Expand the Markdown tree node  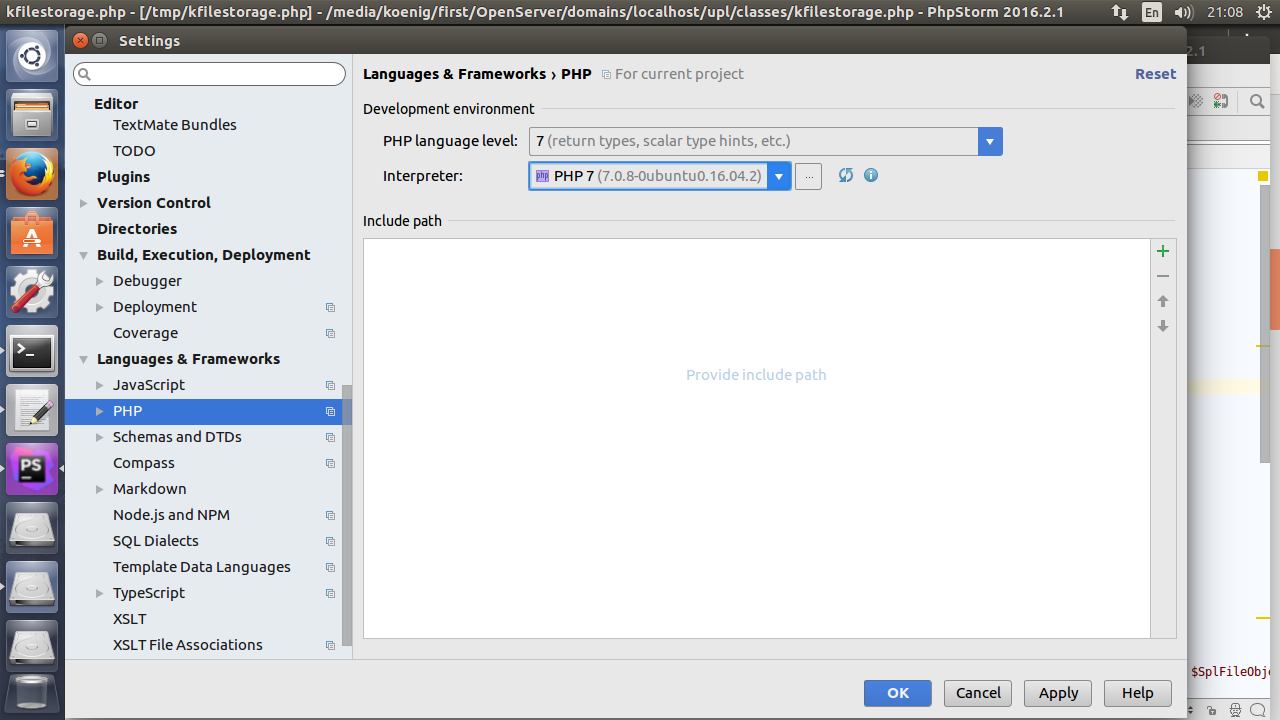point(100,489)
